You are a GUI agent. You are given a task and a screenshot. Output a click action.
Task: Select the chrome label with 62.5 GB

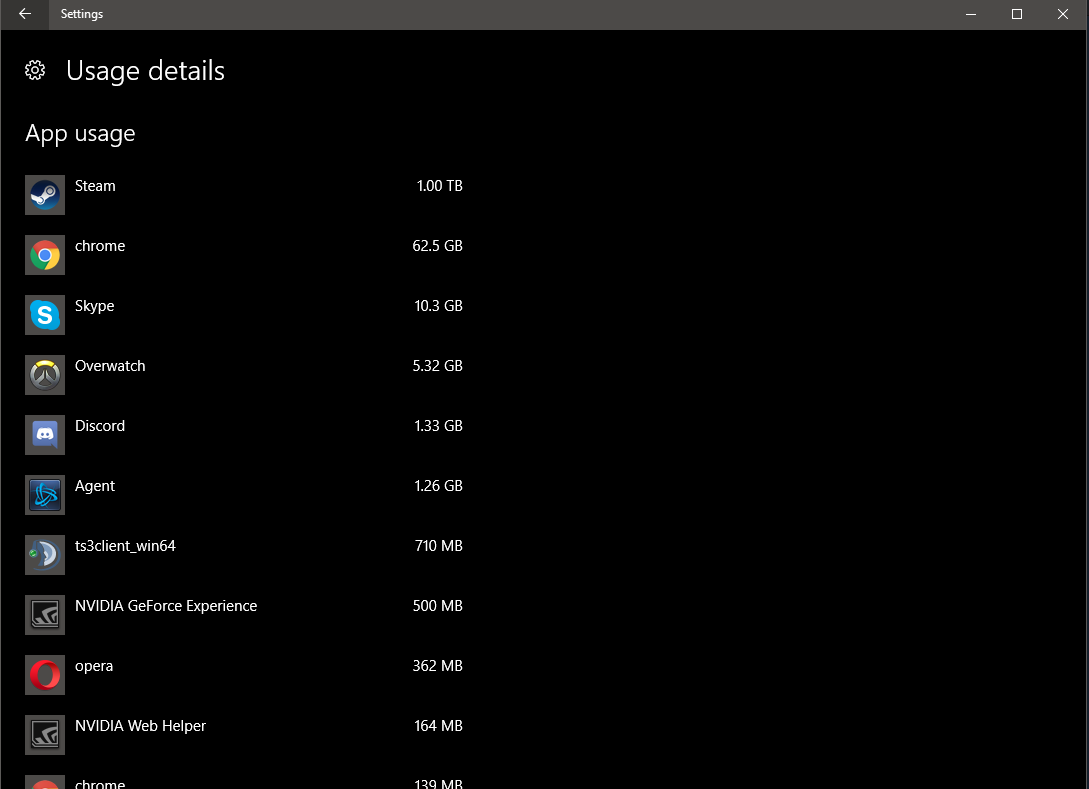click(x=100, y=246)
